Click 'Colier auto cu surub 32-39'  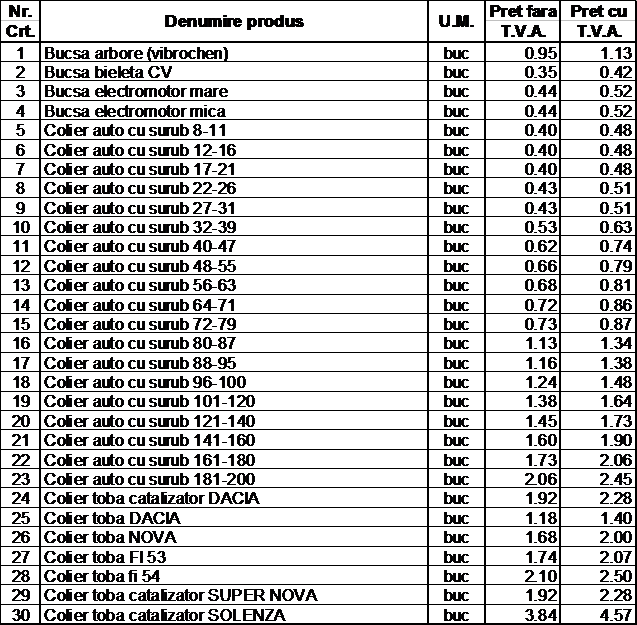pyautogui.click(x=140, y=227)
